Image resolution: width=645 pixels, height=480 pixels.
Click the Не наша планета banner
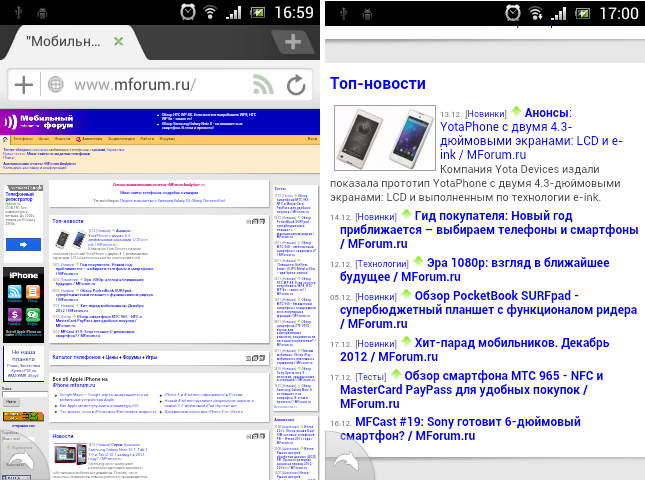[x=23, y=364]
